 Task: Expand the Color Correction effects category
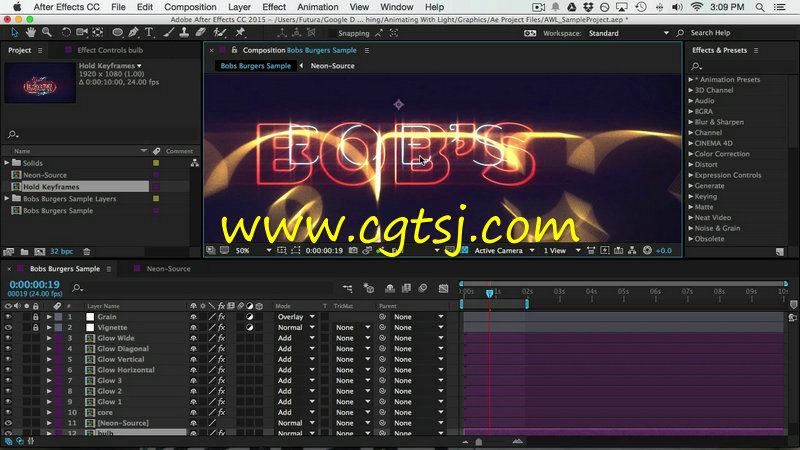pos(691,154)
